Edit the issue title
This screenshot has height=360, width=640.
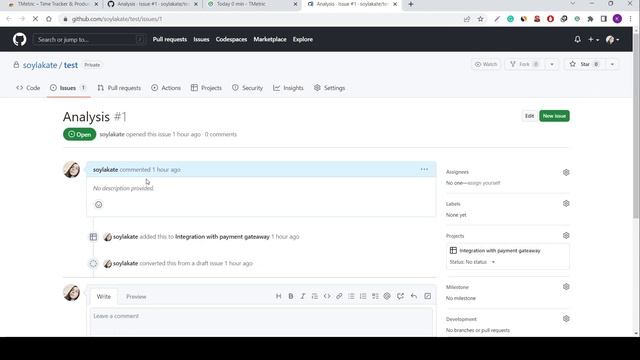[x=529, y=116]
